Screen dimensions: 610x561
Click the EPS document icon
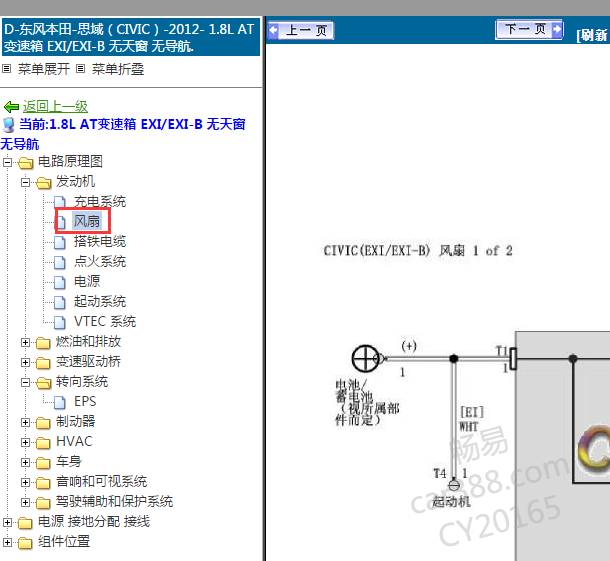(60, 402)
